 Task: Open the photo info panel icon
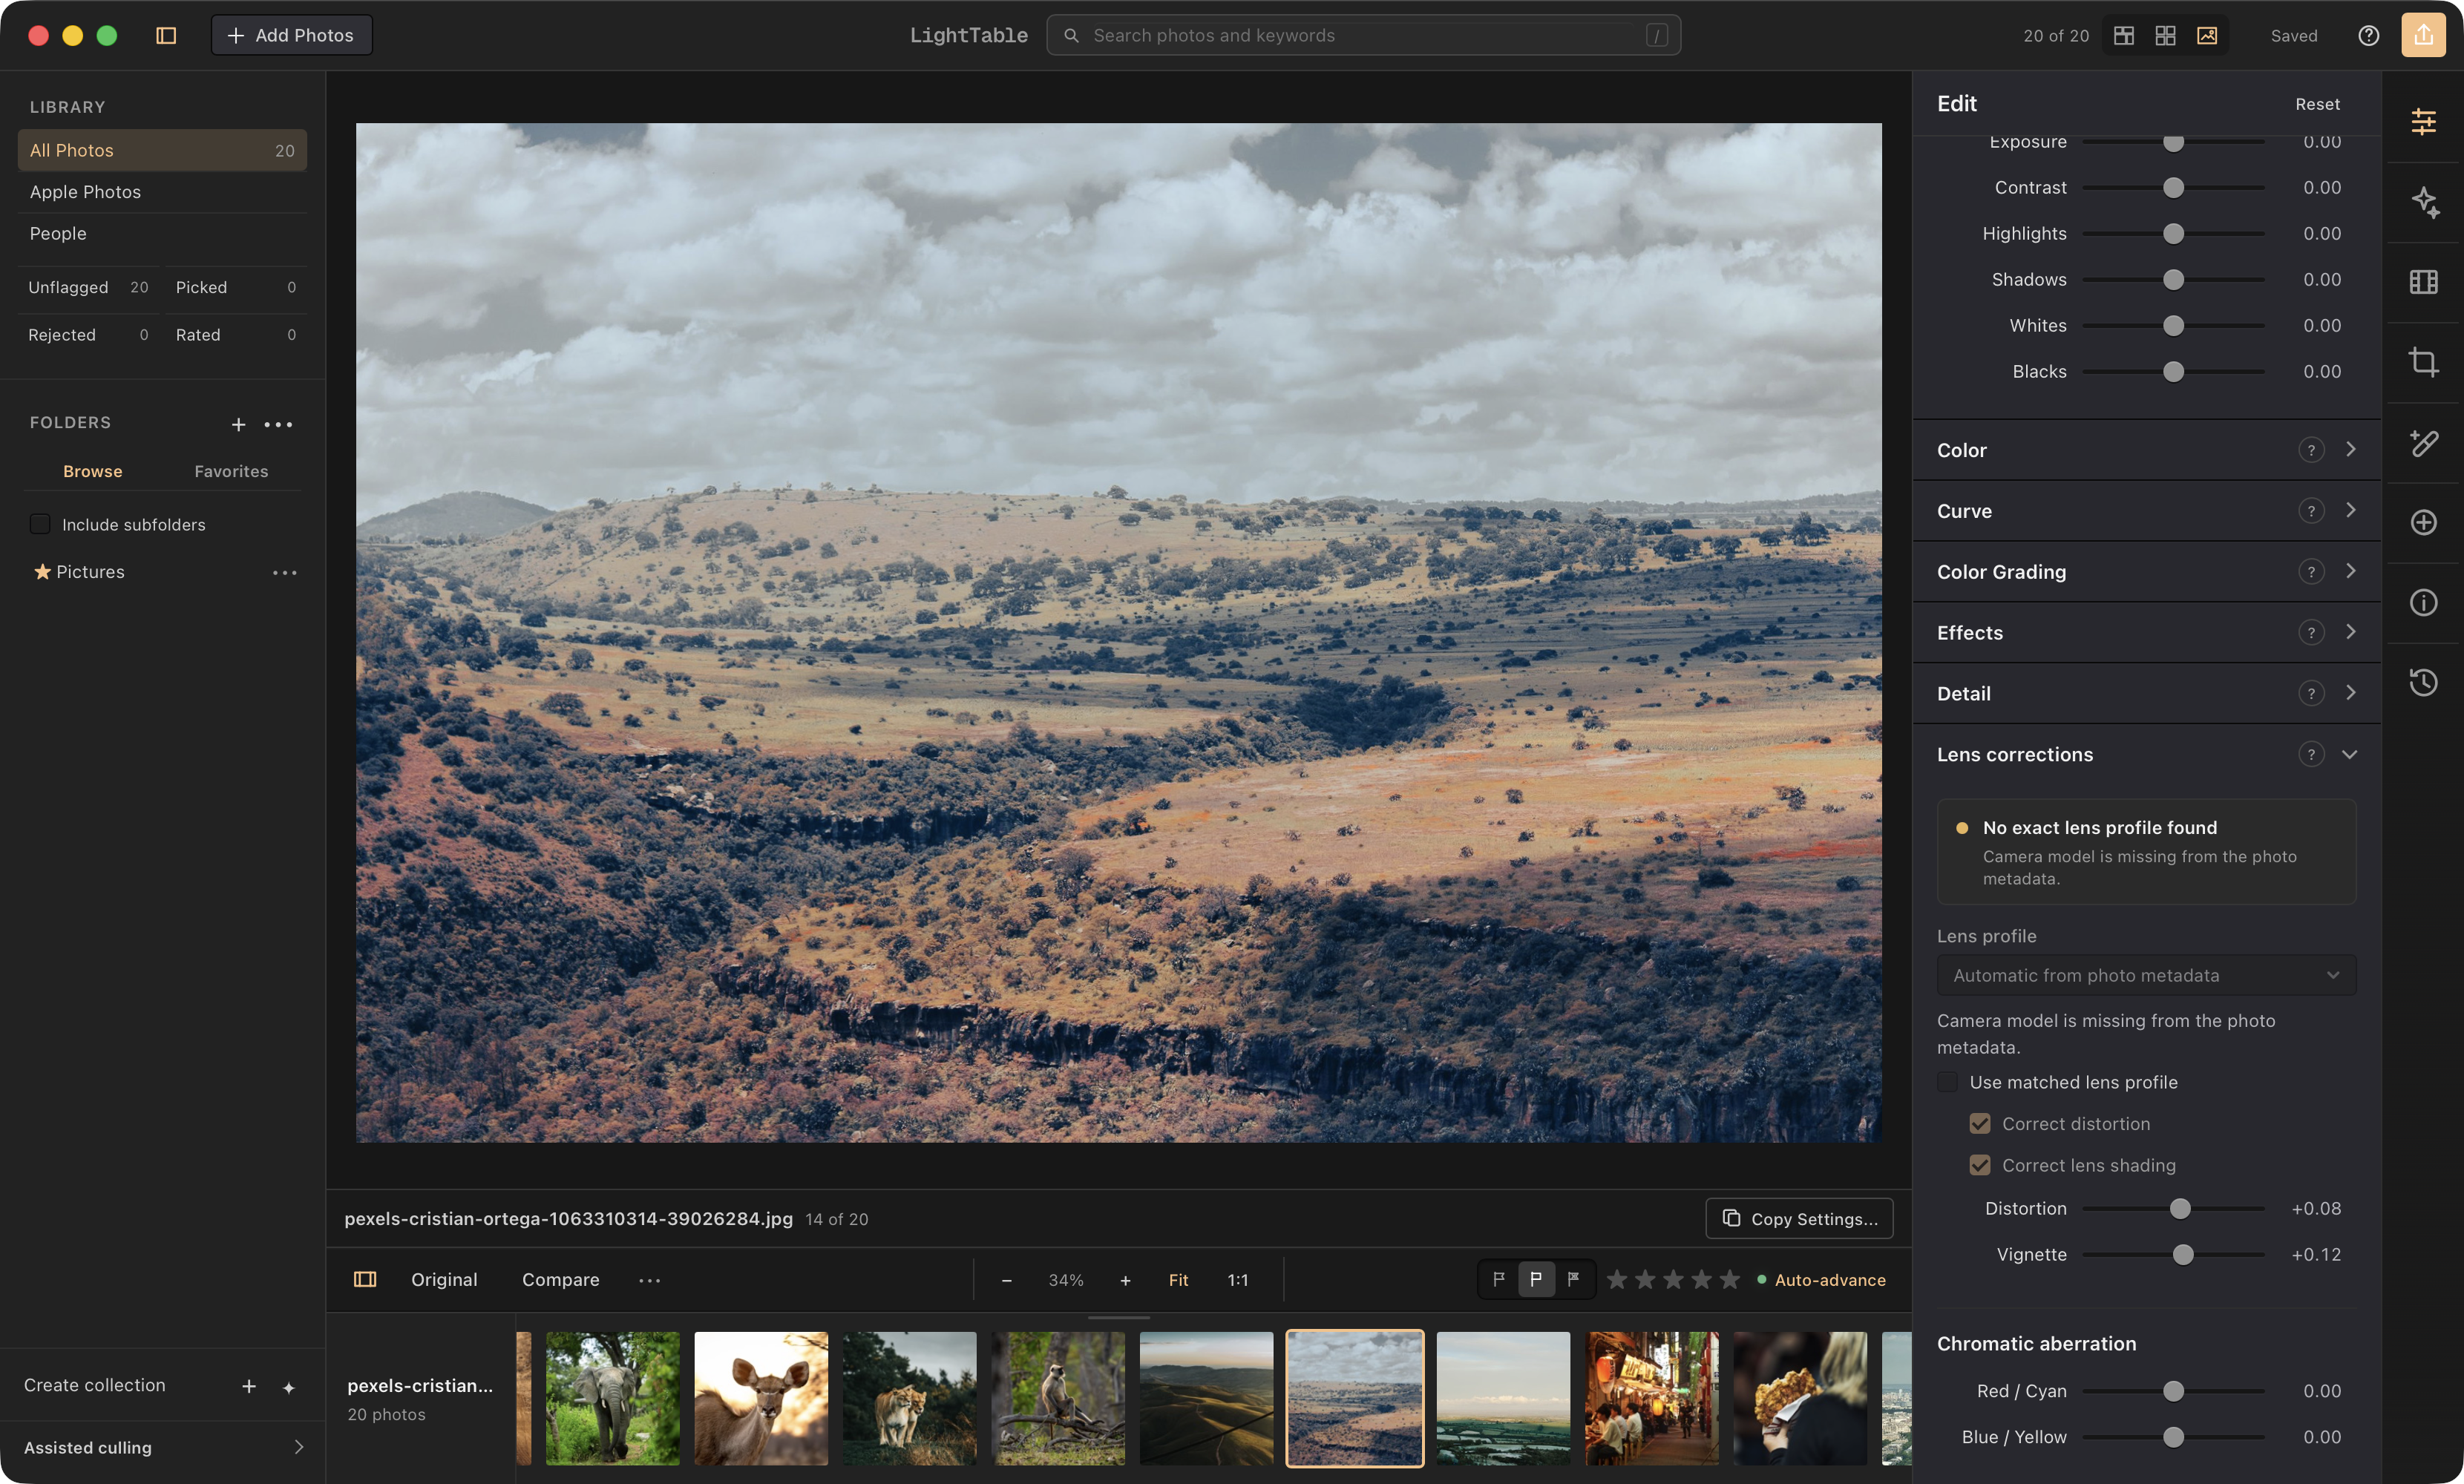[2422, 602]
